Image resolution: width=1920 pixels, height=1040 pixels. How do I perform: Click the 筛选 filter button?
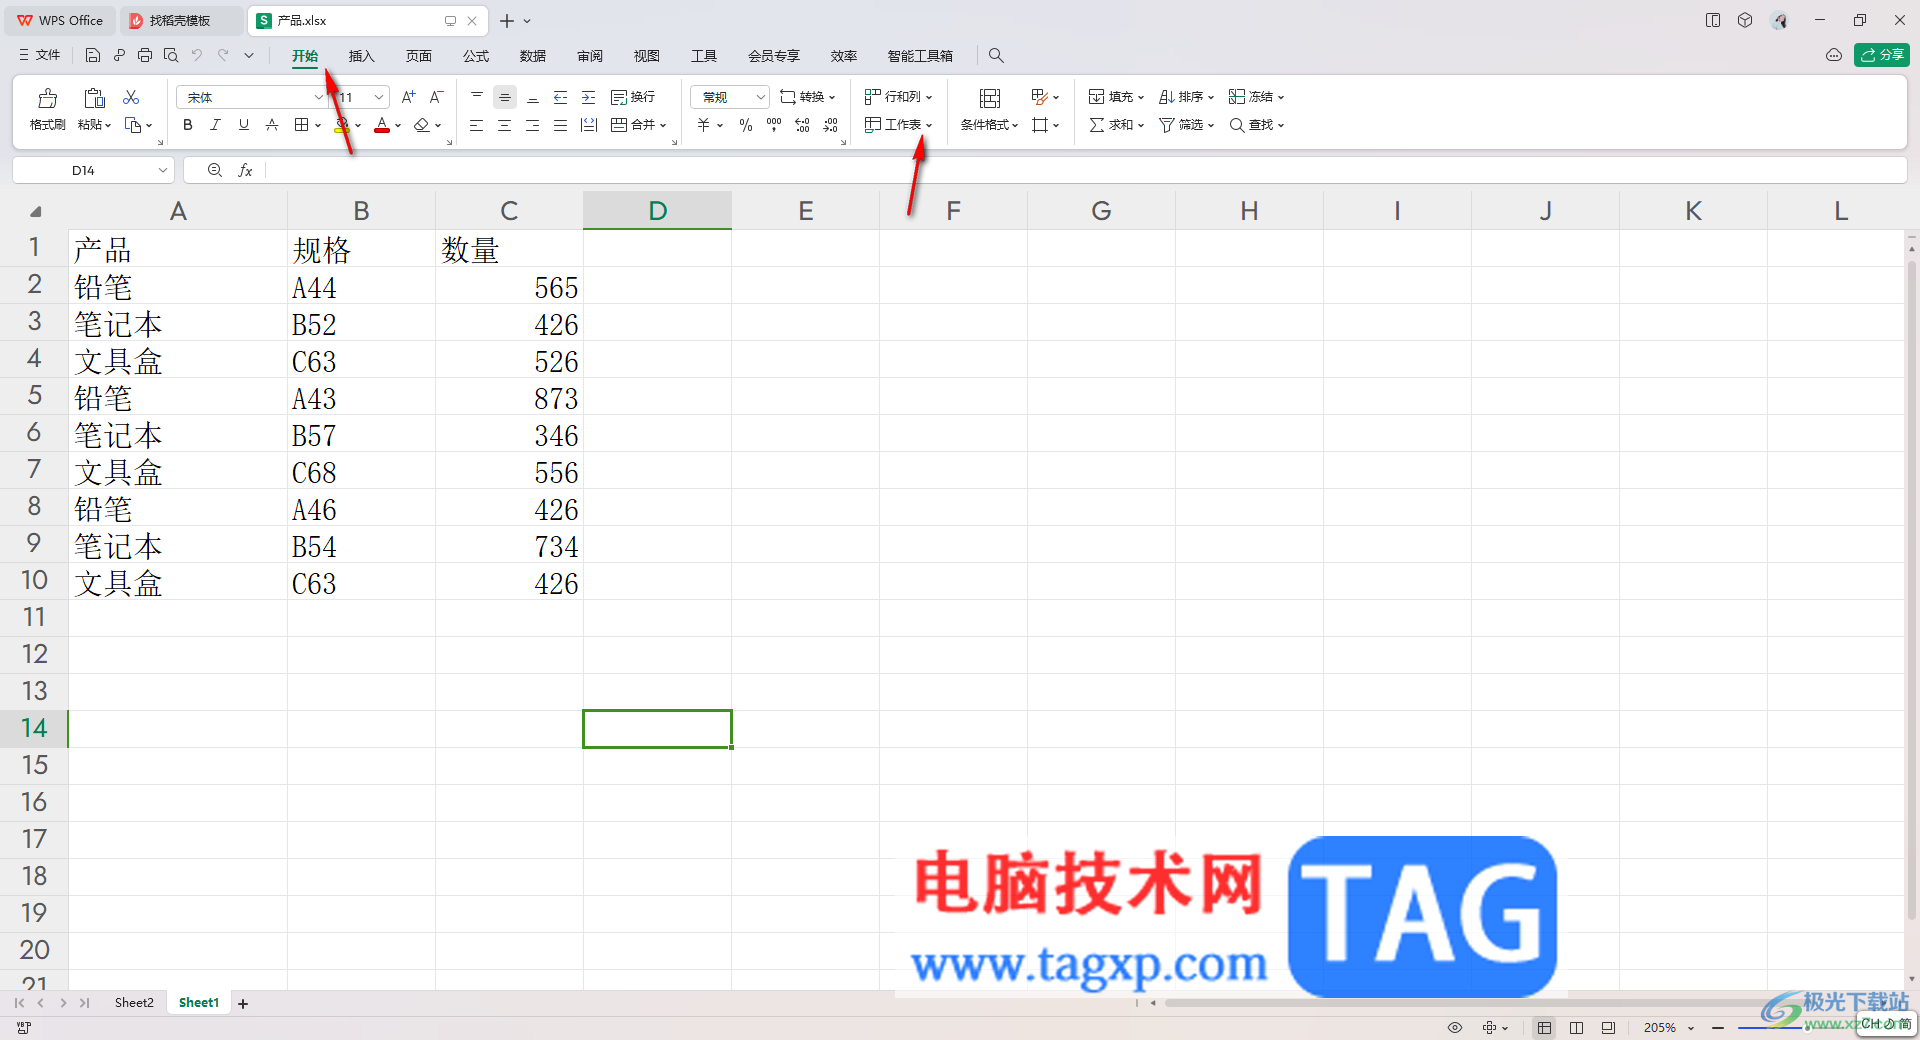(x=1186, y=125)
